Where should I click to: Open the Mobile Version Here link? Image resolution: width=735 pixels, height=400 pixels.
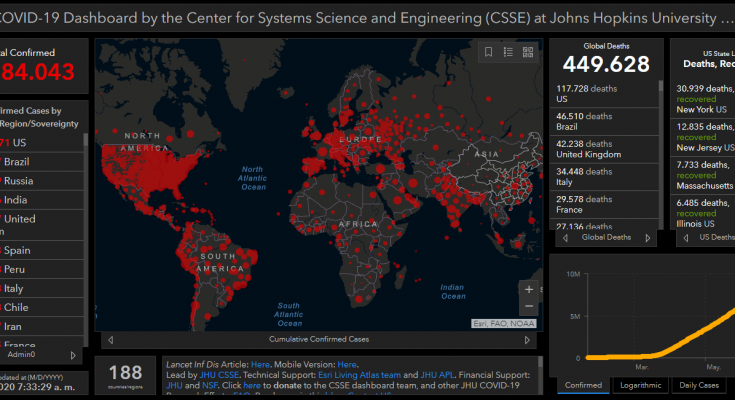(x=347, y=364)
